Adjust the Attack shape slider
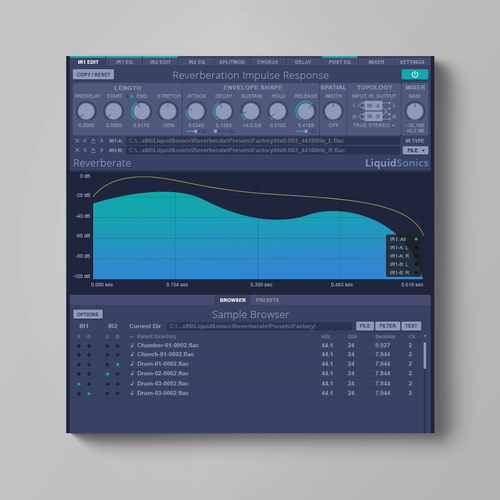Screen dimensions: 500x500 (x=196, y=131)
